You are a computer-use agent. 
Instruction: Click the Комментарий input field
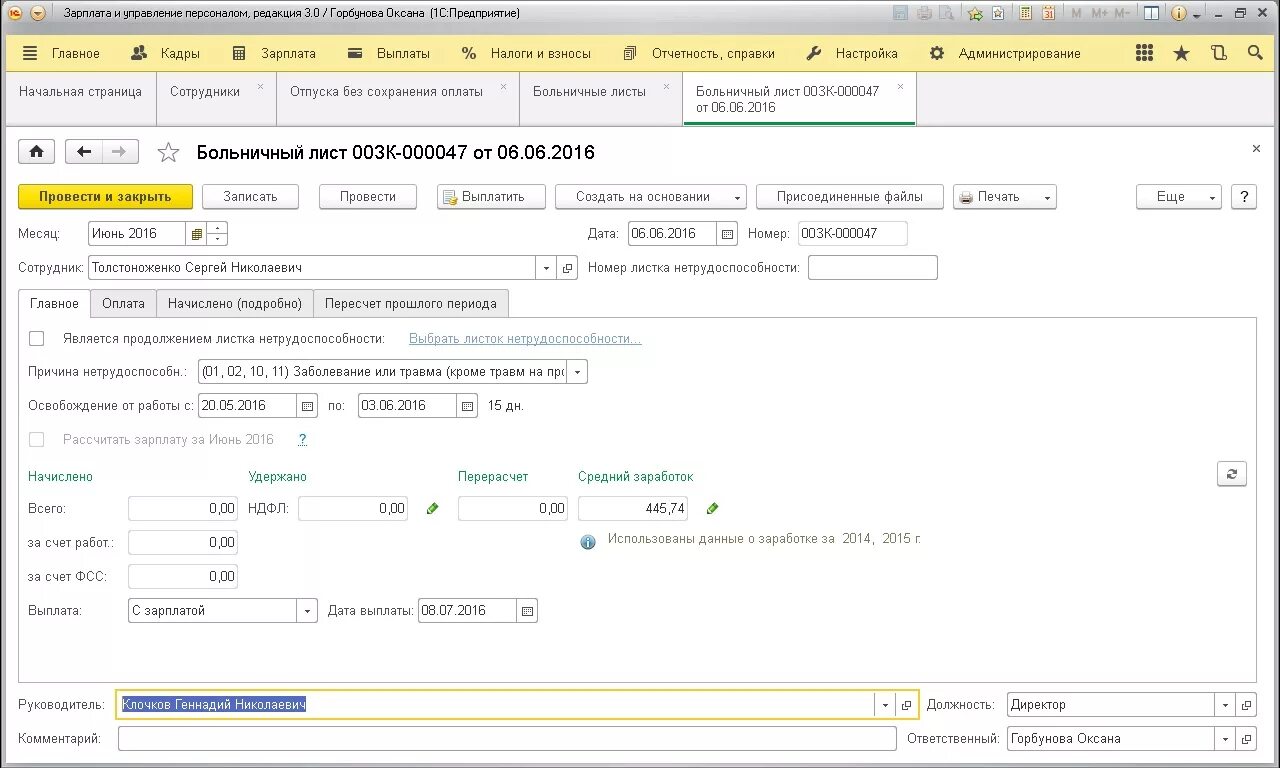click(x=507, y=739)
